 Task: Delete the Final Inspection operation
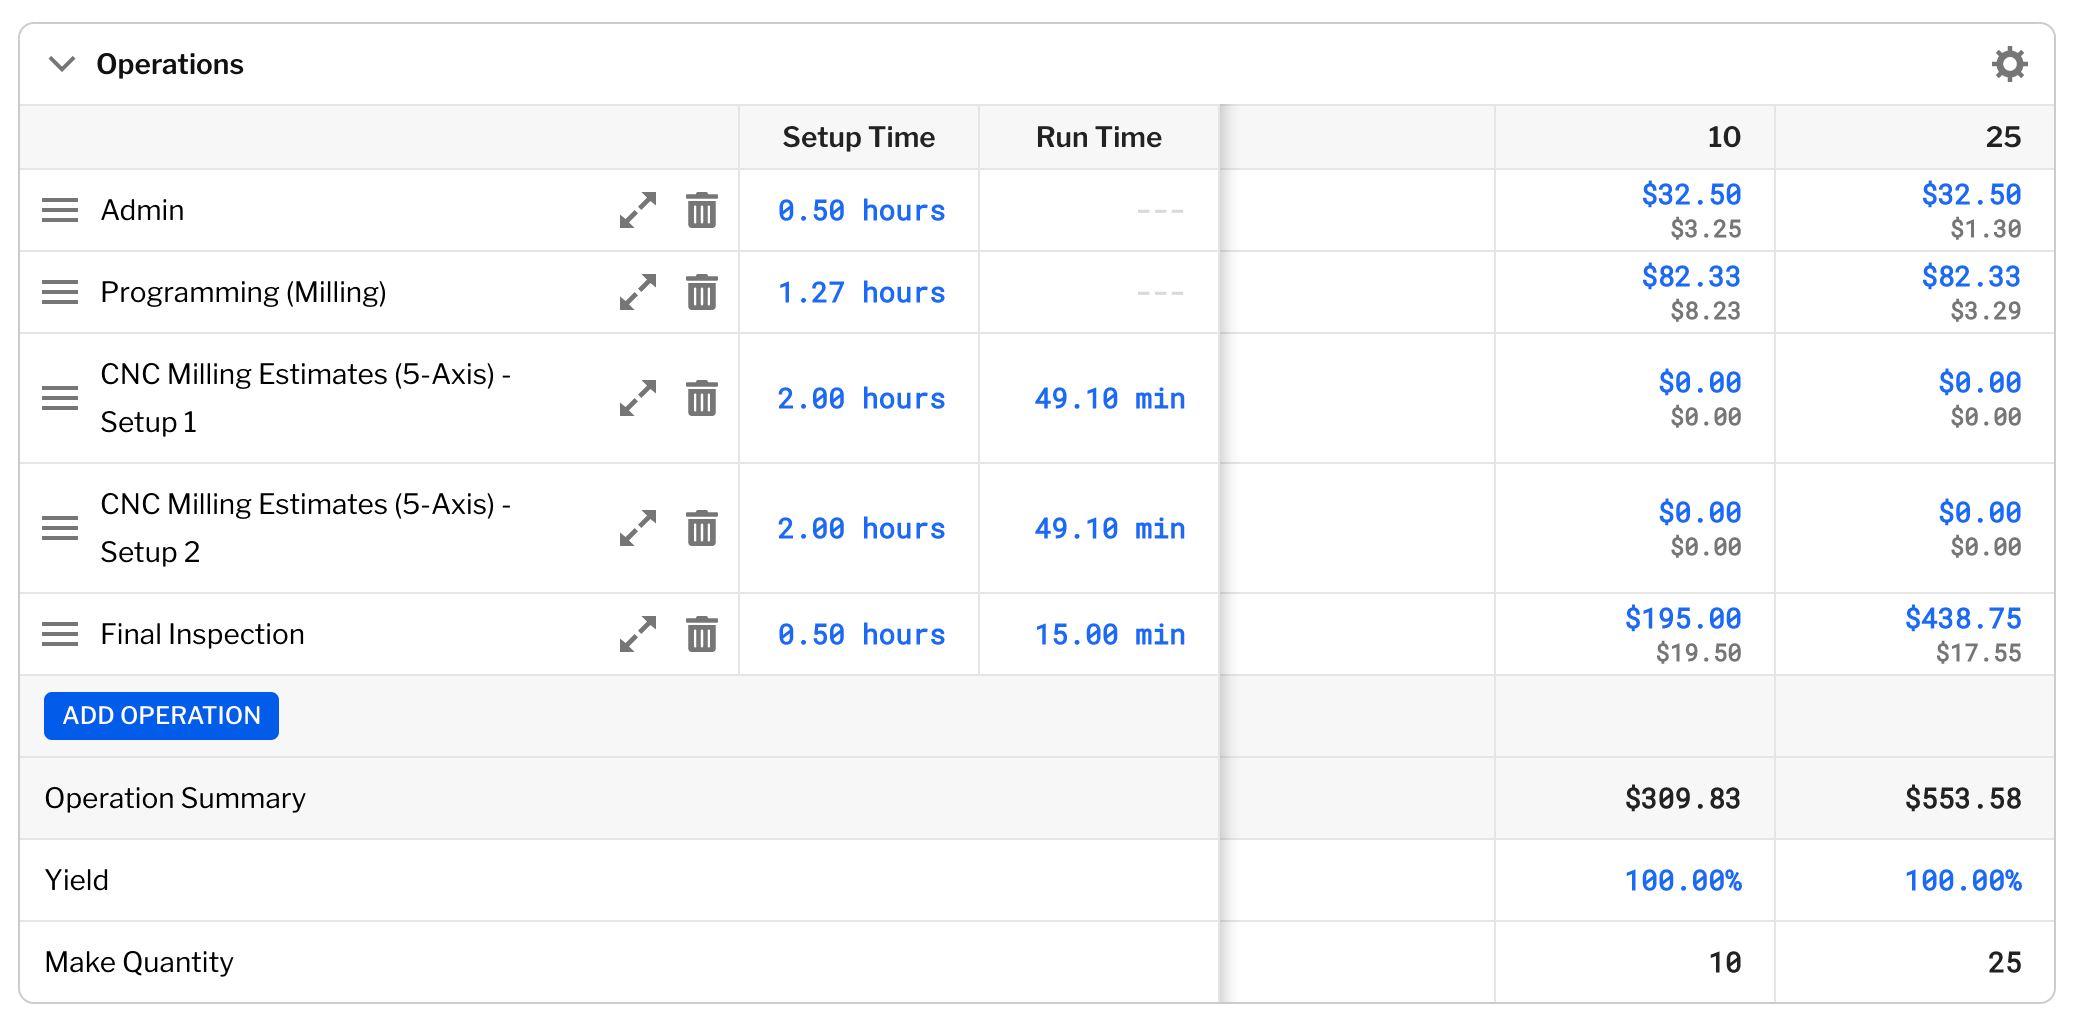702,633
